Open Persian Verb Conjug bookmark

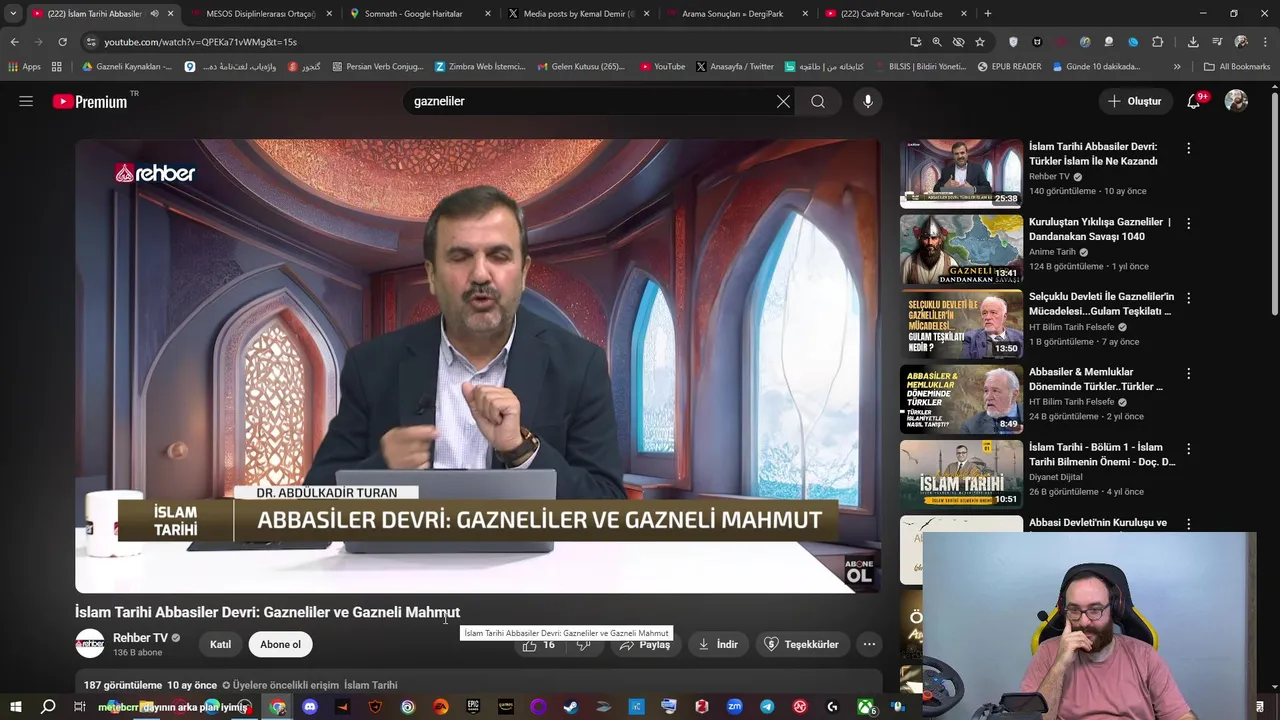click(x=376, y=67)
